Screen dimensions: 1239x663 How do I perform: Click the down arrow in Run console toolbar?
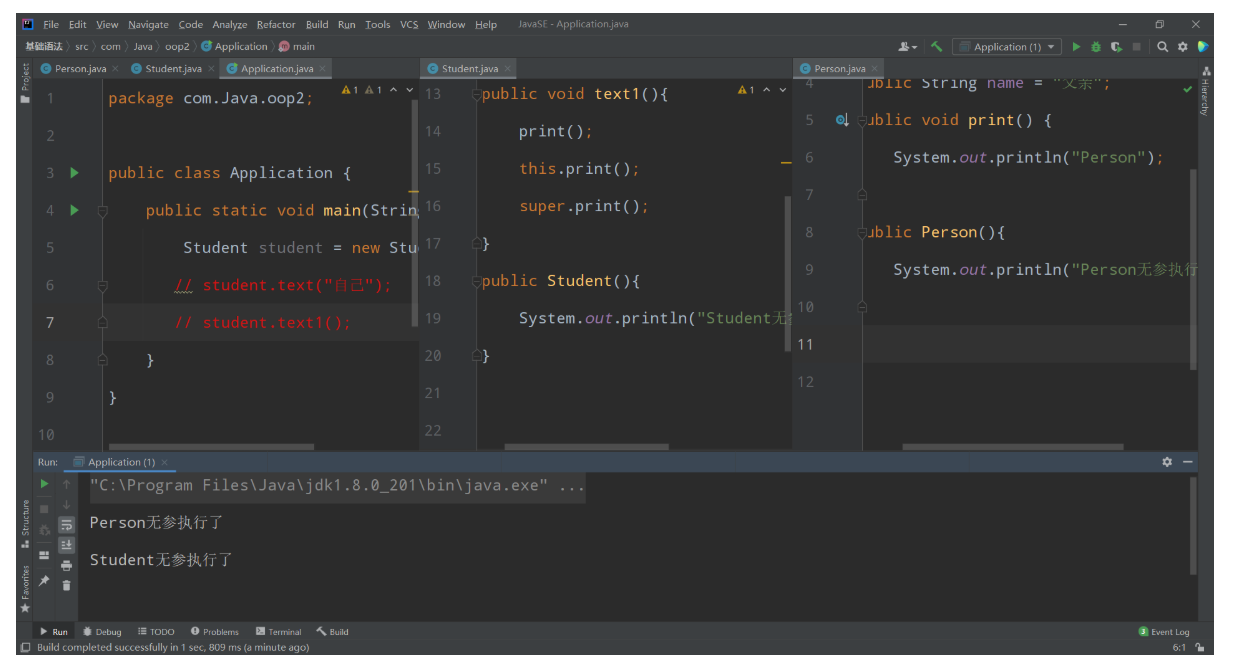(66, 505)
